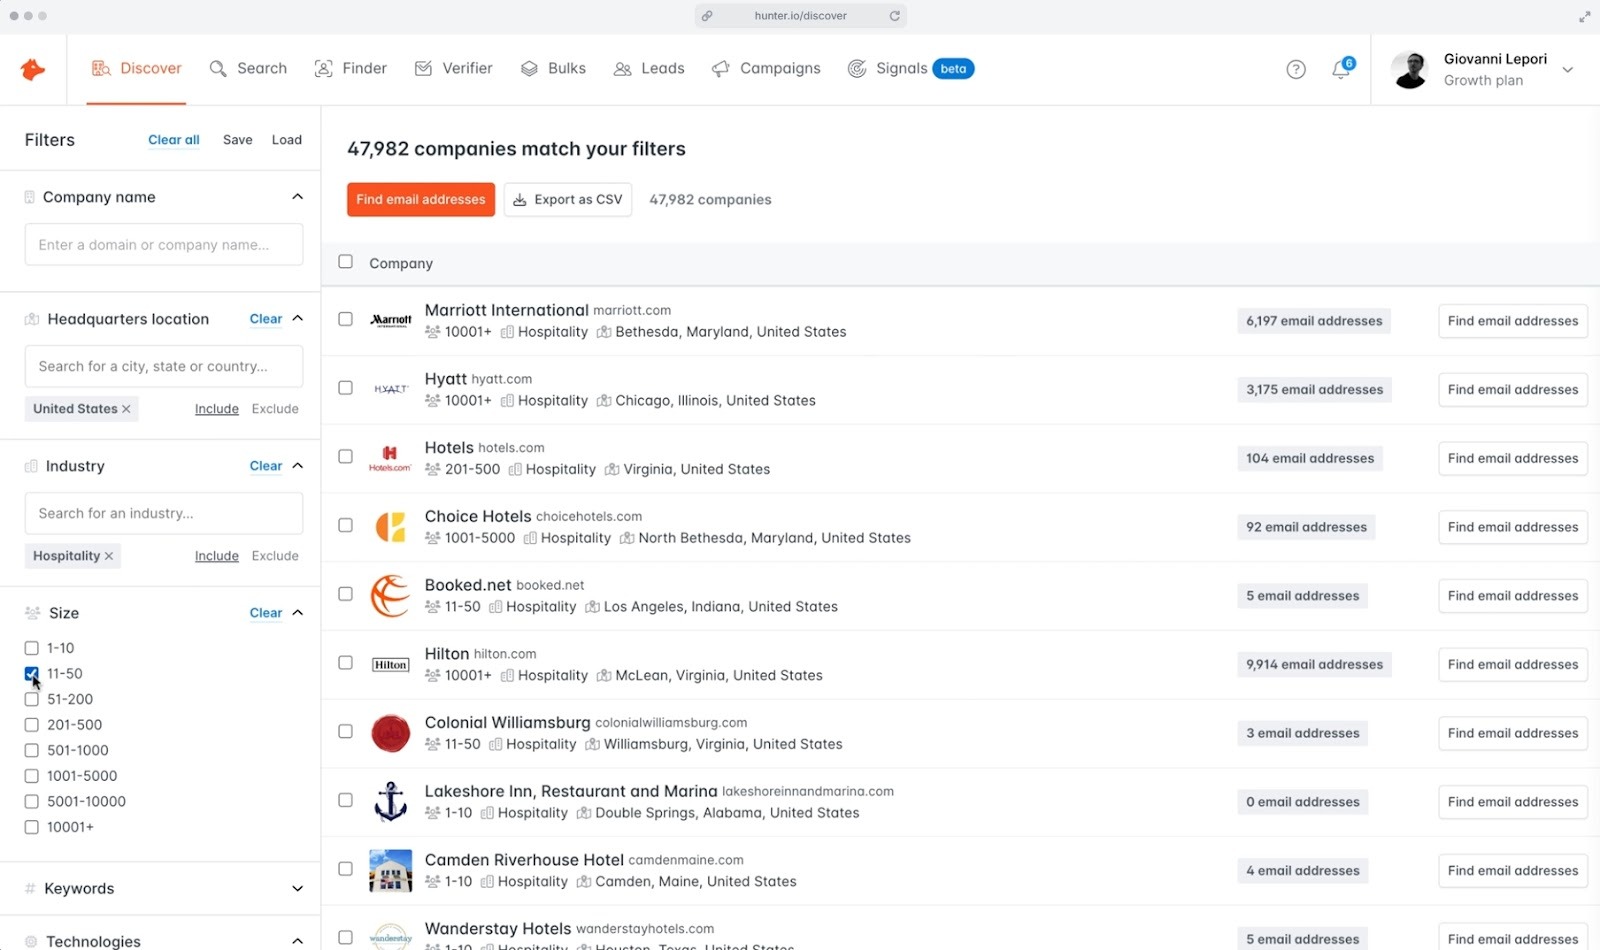Click the Headquarters location building icon

pyautogui.click(x=32, y=319)
